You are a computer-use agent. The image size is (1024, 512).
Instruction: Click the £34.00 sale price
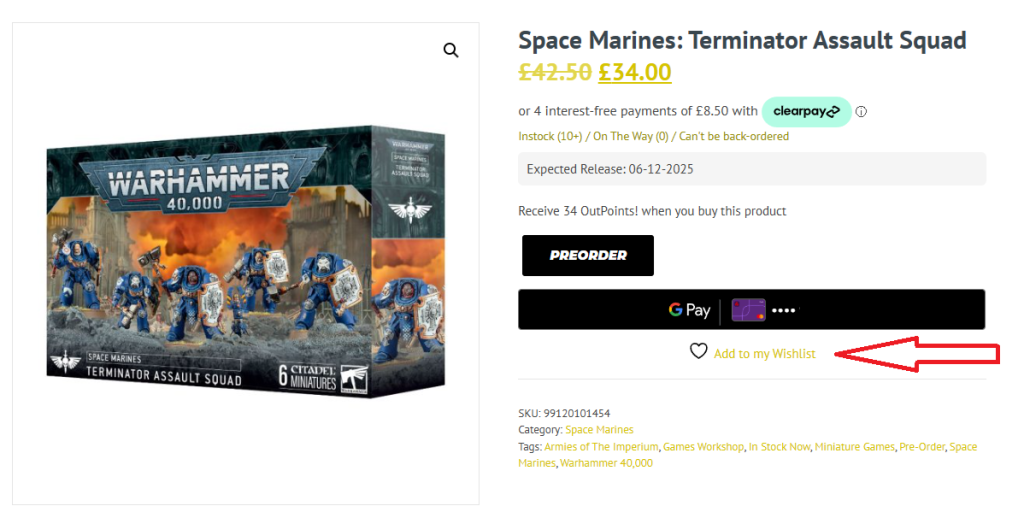click(635, 72)
